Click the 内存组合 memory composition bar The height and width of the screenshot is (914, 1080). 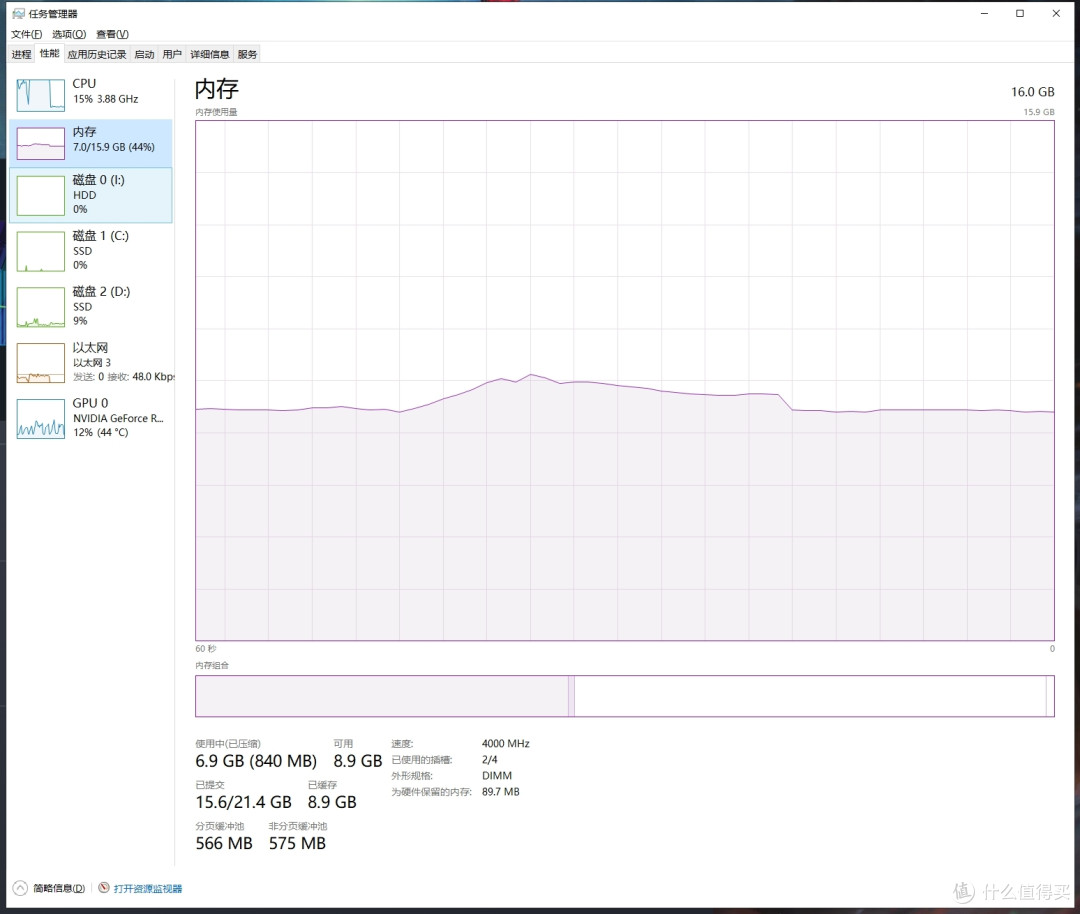point(624,696)
